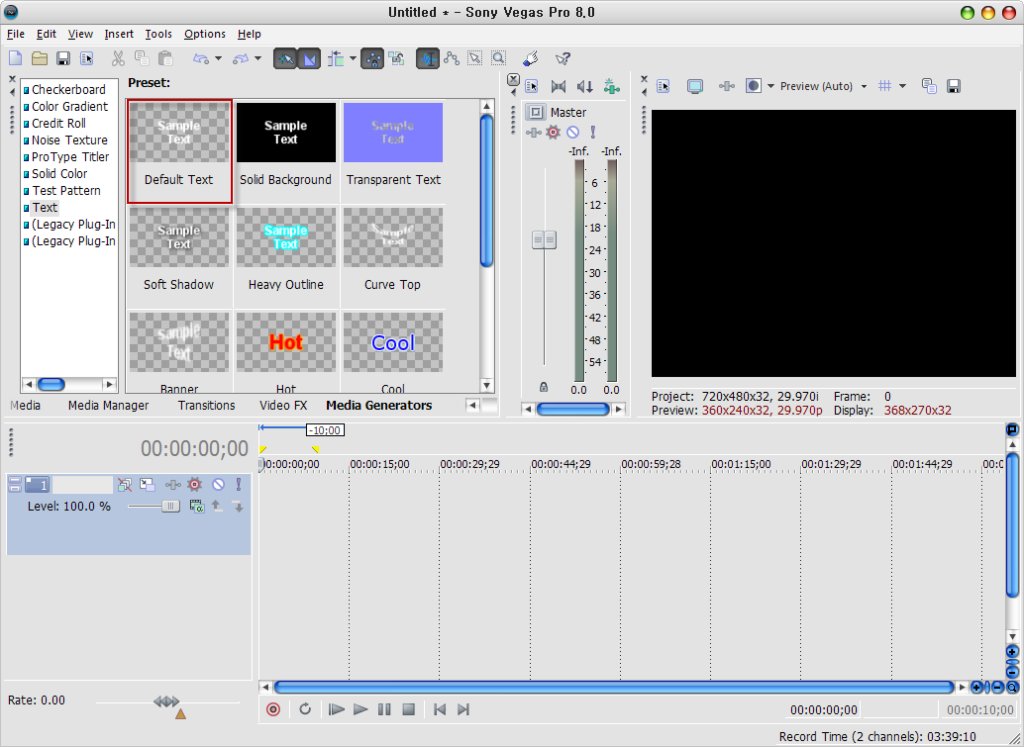Viewport: 1024px width, 747px height.
Task: Switch to Video FX tab
Action: click(283, 405)
